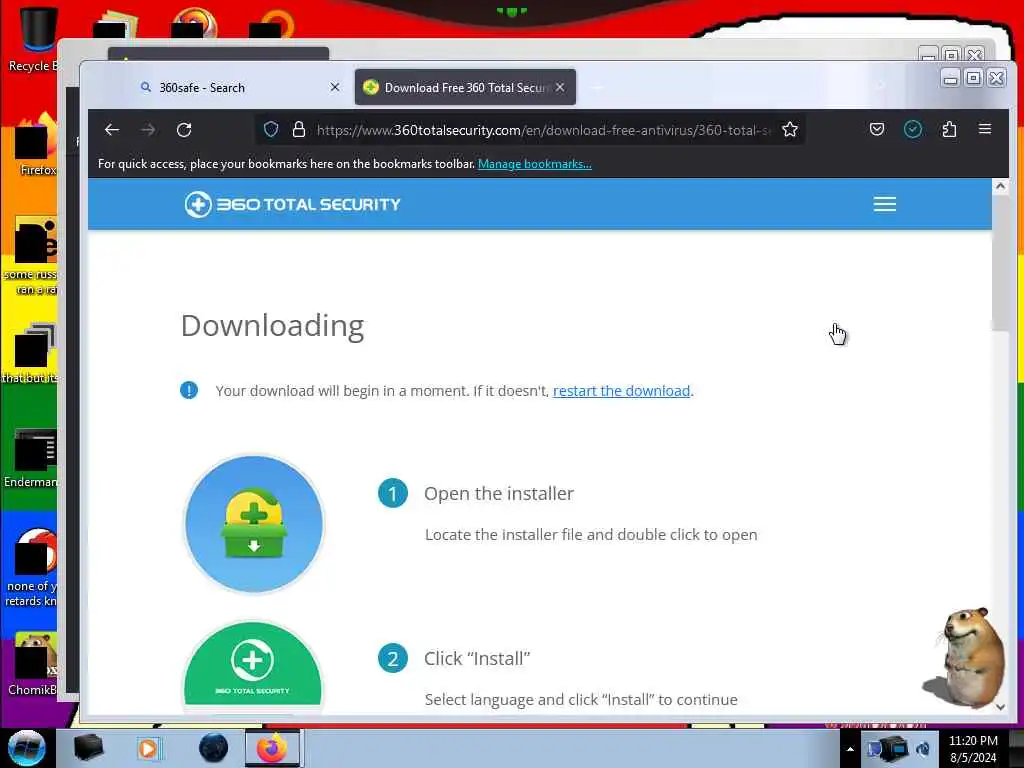Bookmark this page with the star icon
Image resolution: width=1024 pixels, height=768 pixels.
point(790,129)
